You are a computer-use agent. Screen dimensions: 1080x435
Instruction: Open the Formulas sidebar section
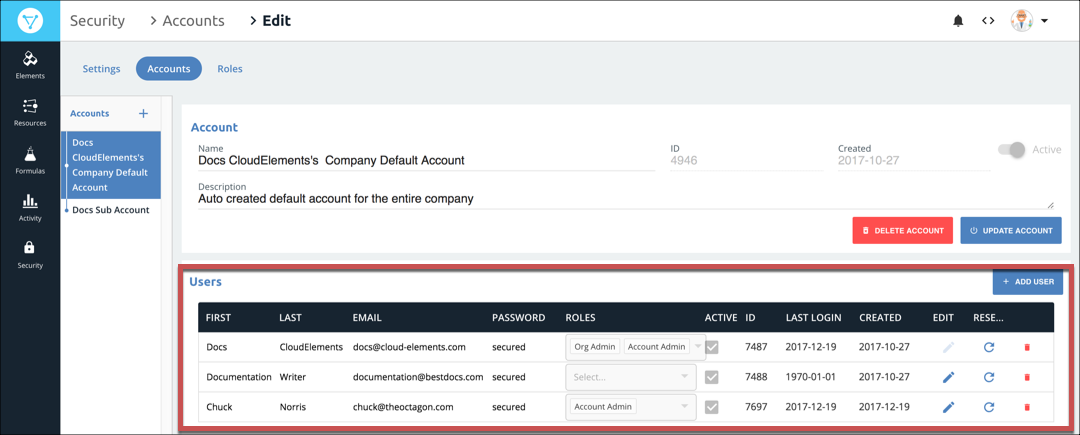(x=30, y=160)
